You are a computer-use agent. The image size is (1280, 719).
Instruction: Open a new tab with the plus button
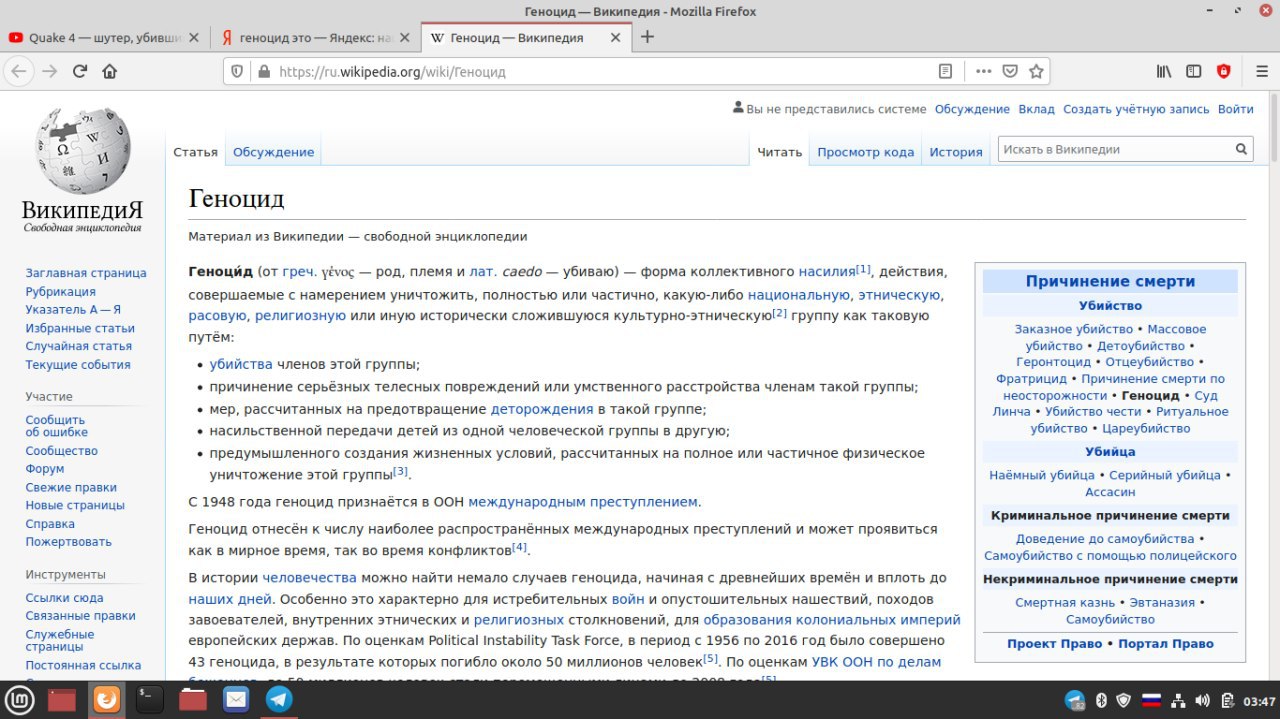coord(647,37)
